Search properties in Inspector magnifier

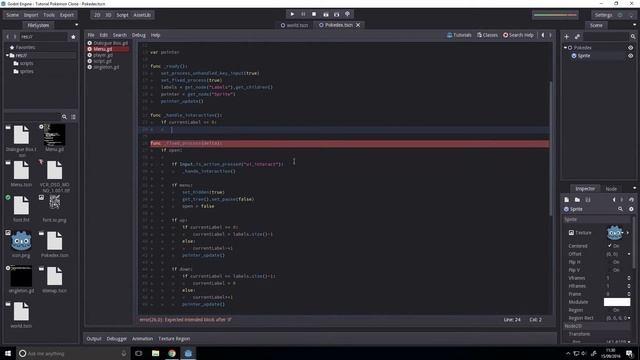(620, 209)
